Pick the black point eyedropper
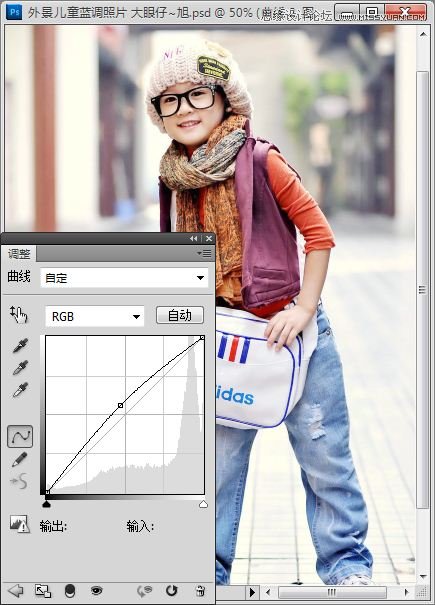The height and width of the screenshot is (605, 435). coord(20,346)
